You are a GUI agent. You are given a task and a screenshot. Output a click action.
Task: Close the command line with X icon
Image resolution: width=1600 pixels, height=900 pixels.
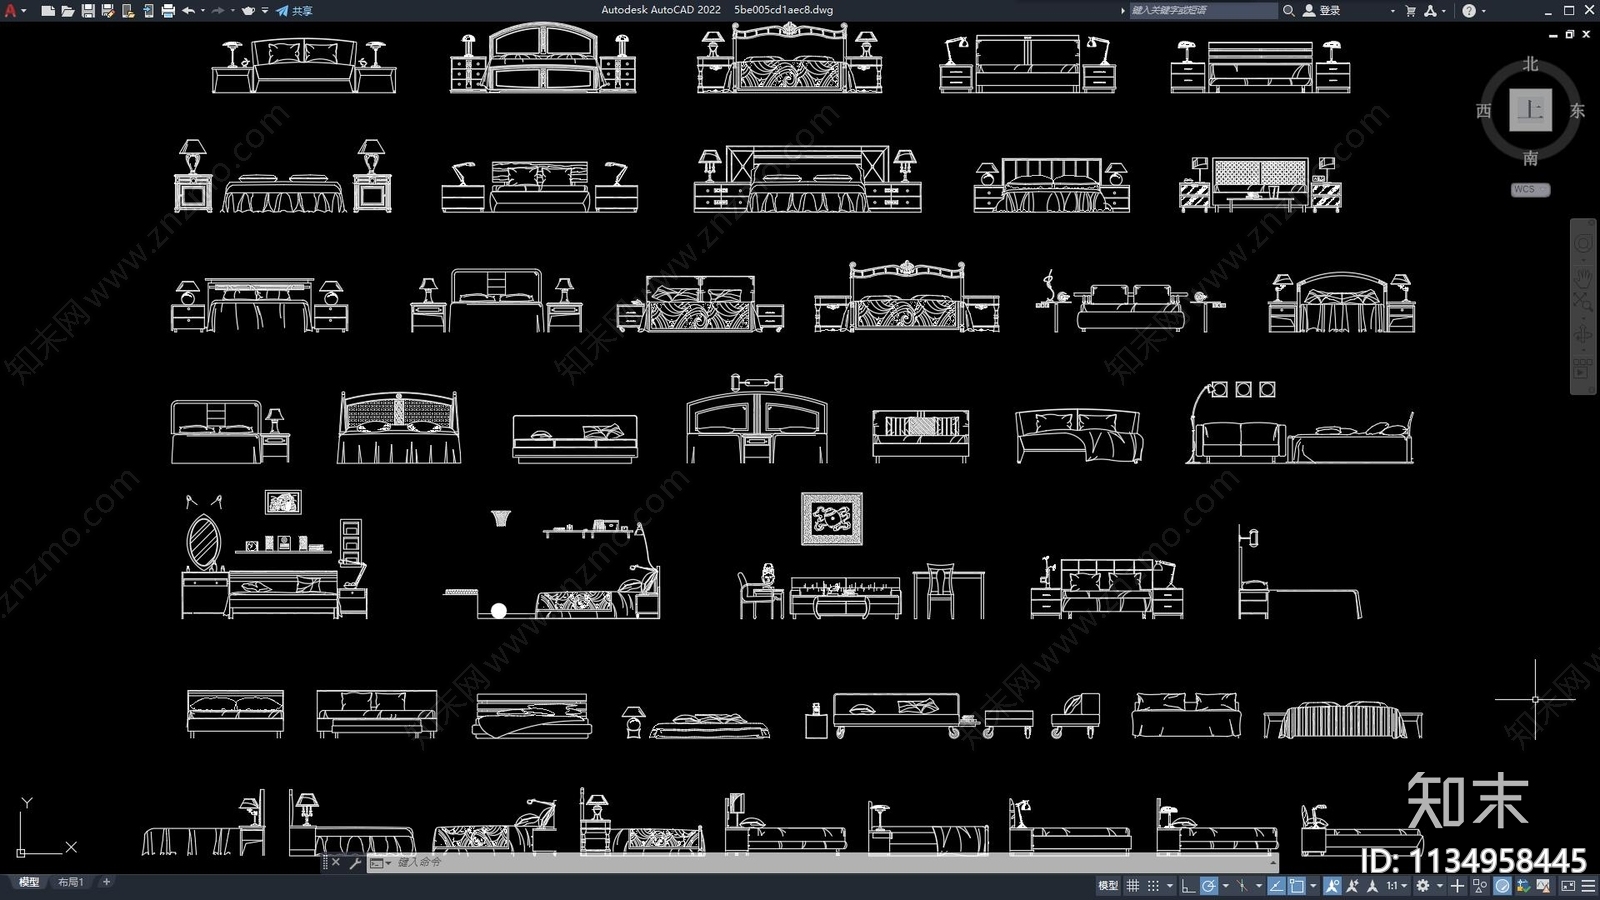click(336, 862)
